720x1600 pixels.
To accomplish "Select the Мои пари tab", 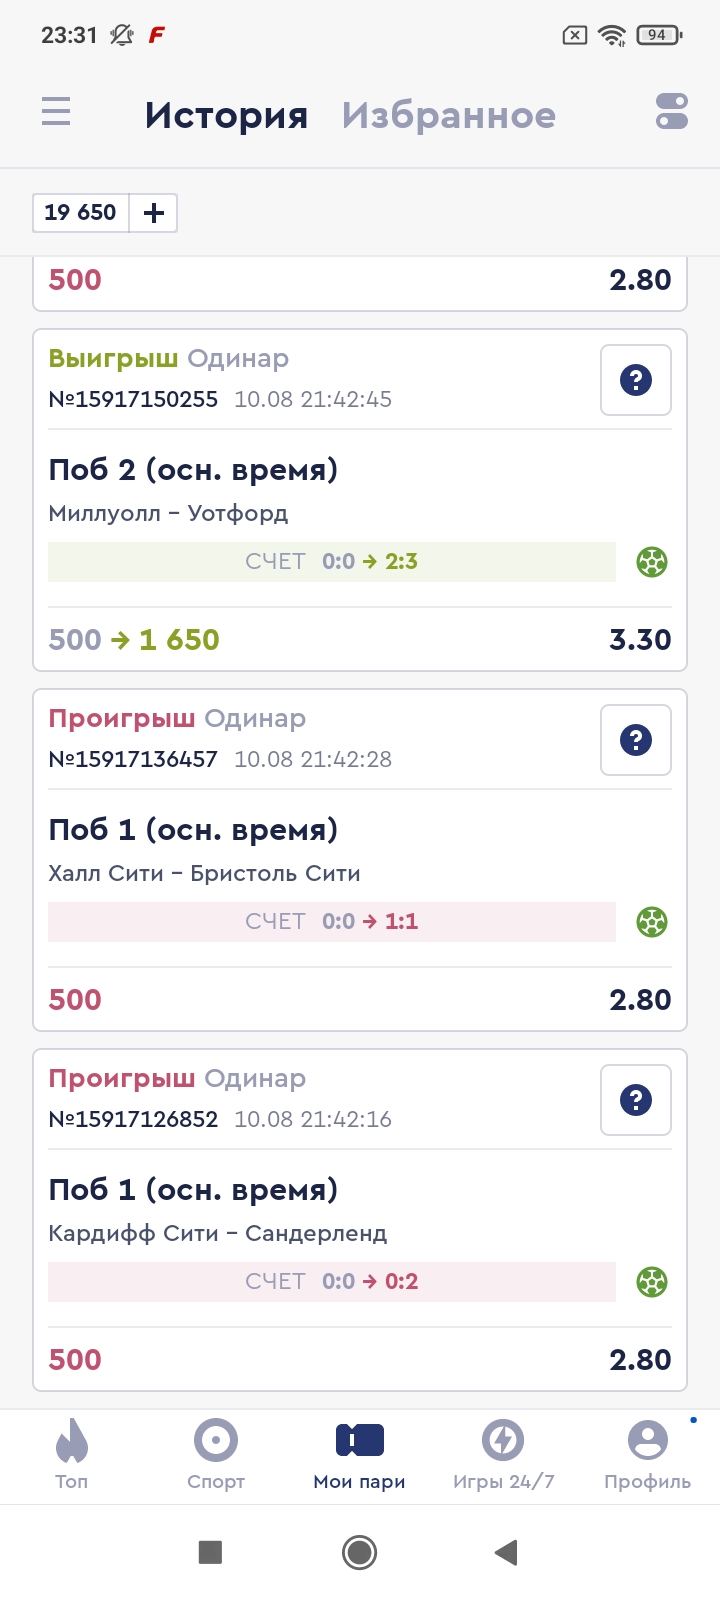I will [x=360, y=1455].
